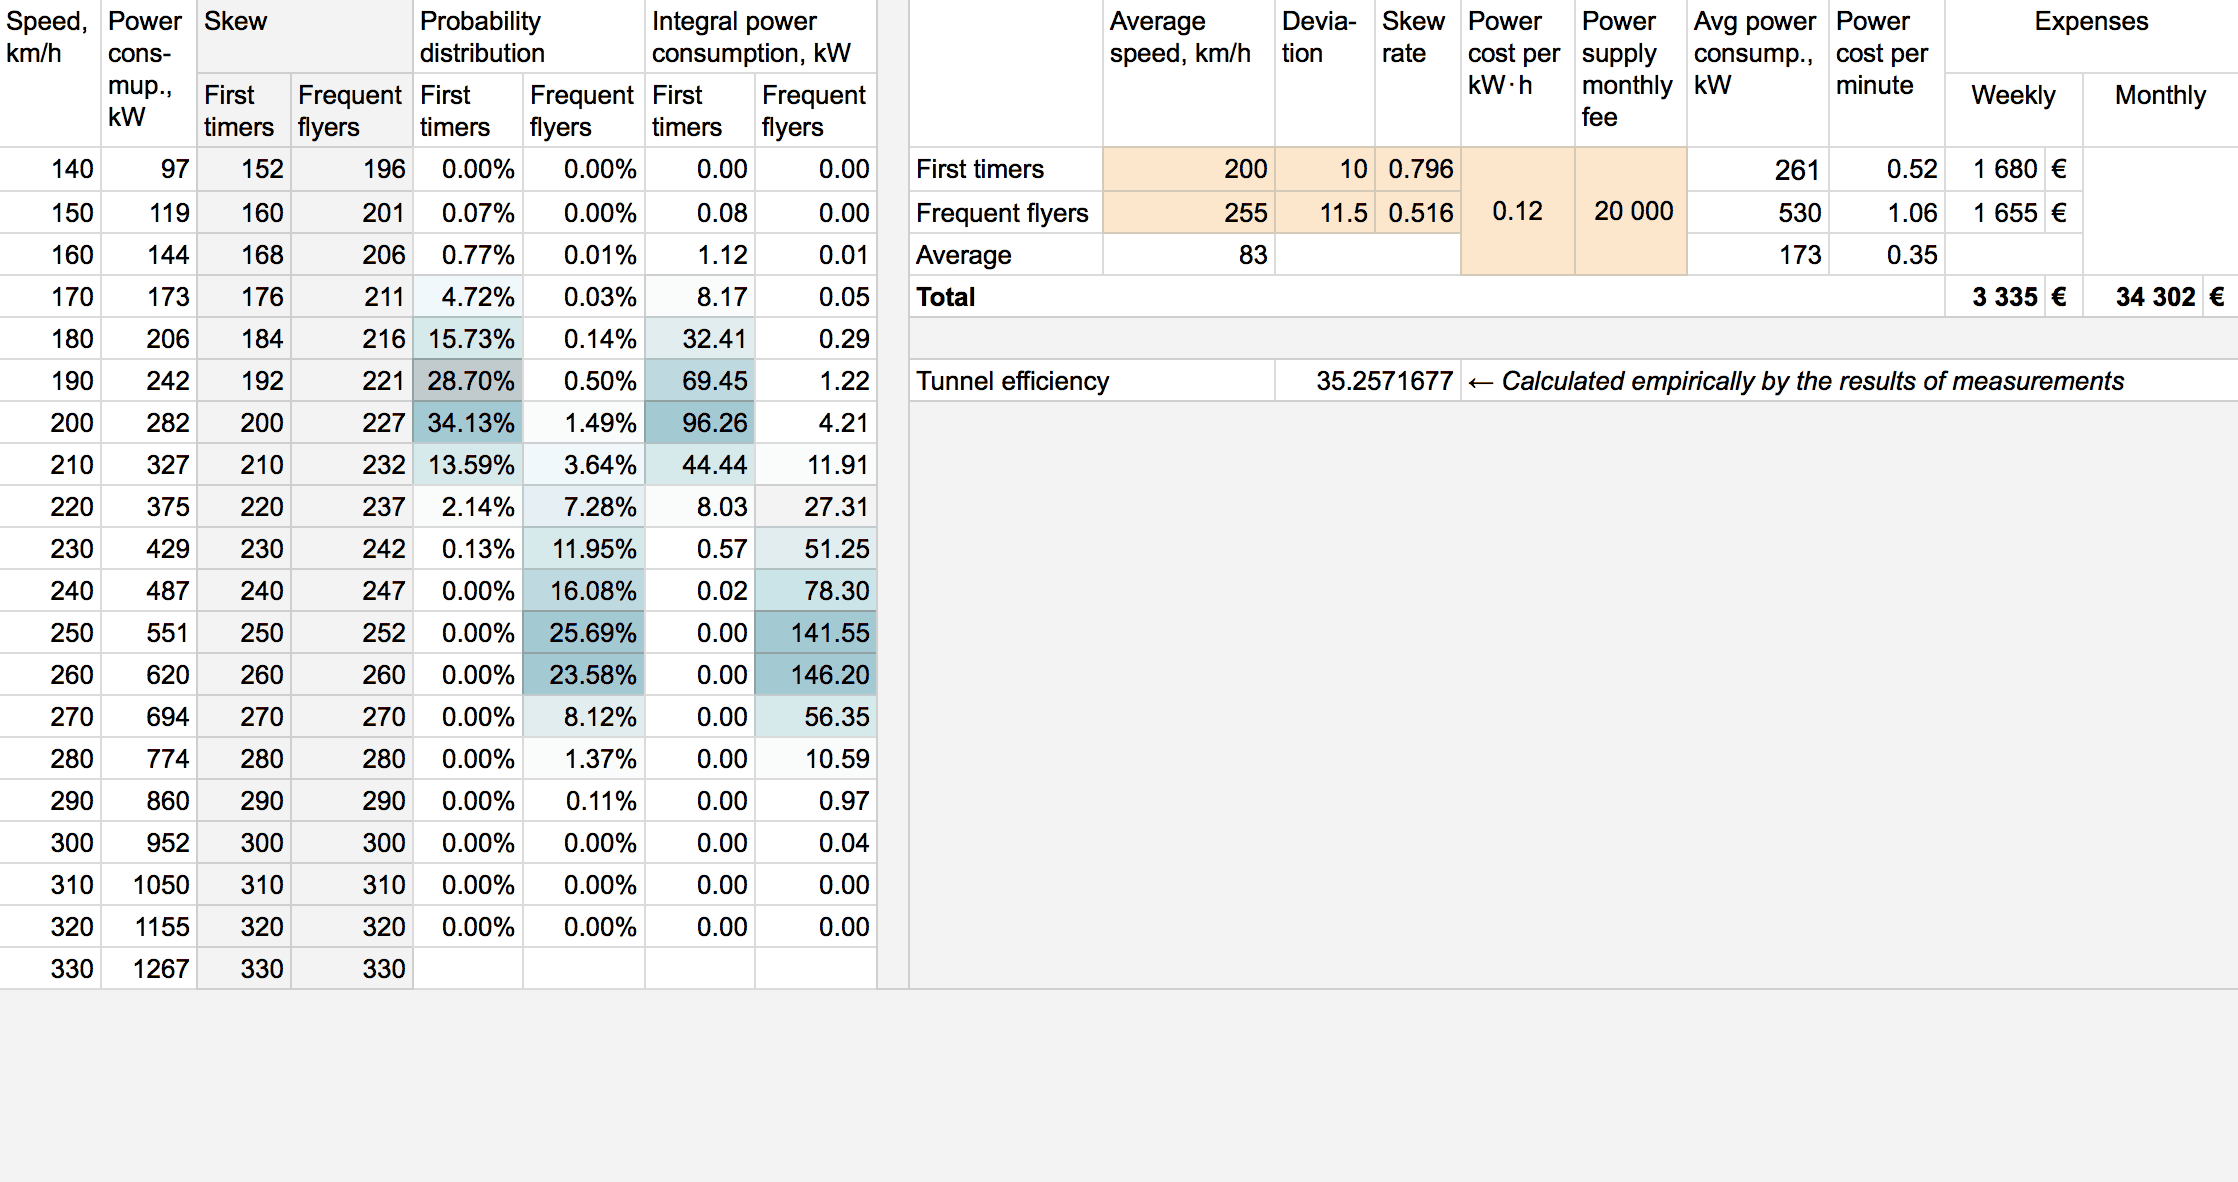Select the skew rate cell 0.516
2238x1182 pixels.
tap(1418, 212)
